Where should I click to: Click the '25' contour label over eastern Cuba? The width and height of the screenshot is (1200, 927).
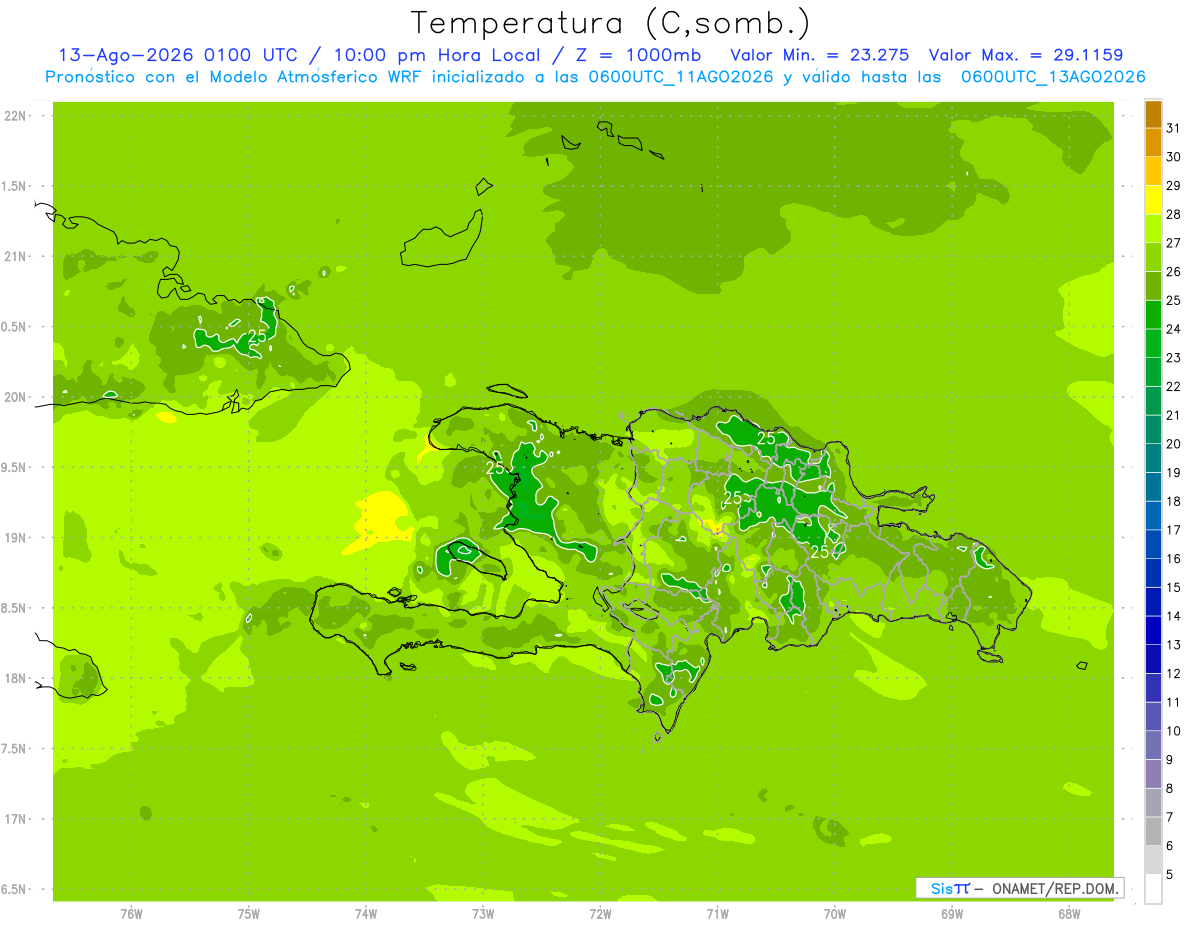257,336
